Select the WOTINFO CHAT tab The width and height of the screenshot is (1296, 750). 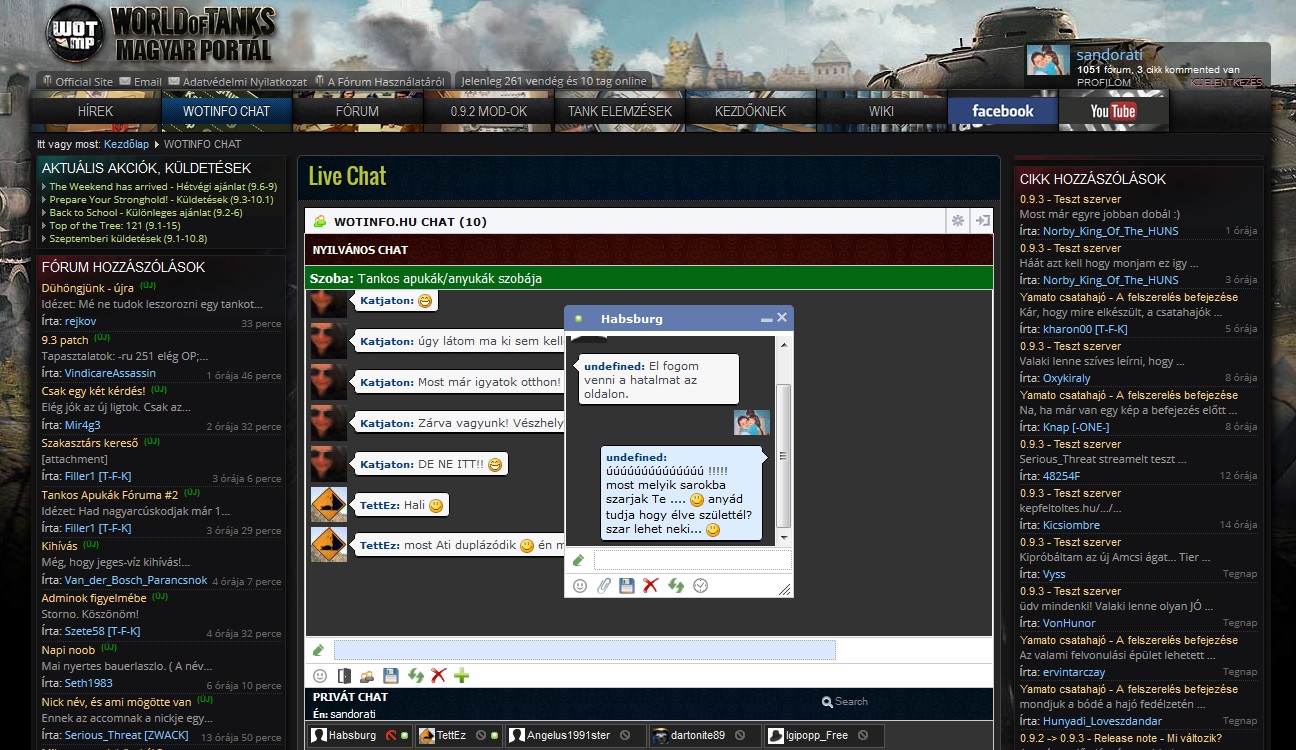pos(227,111)
